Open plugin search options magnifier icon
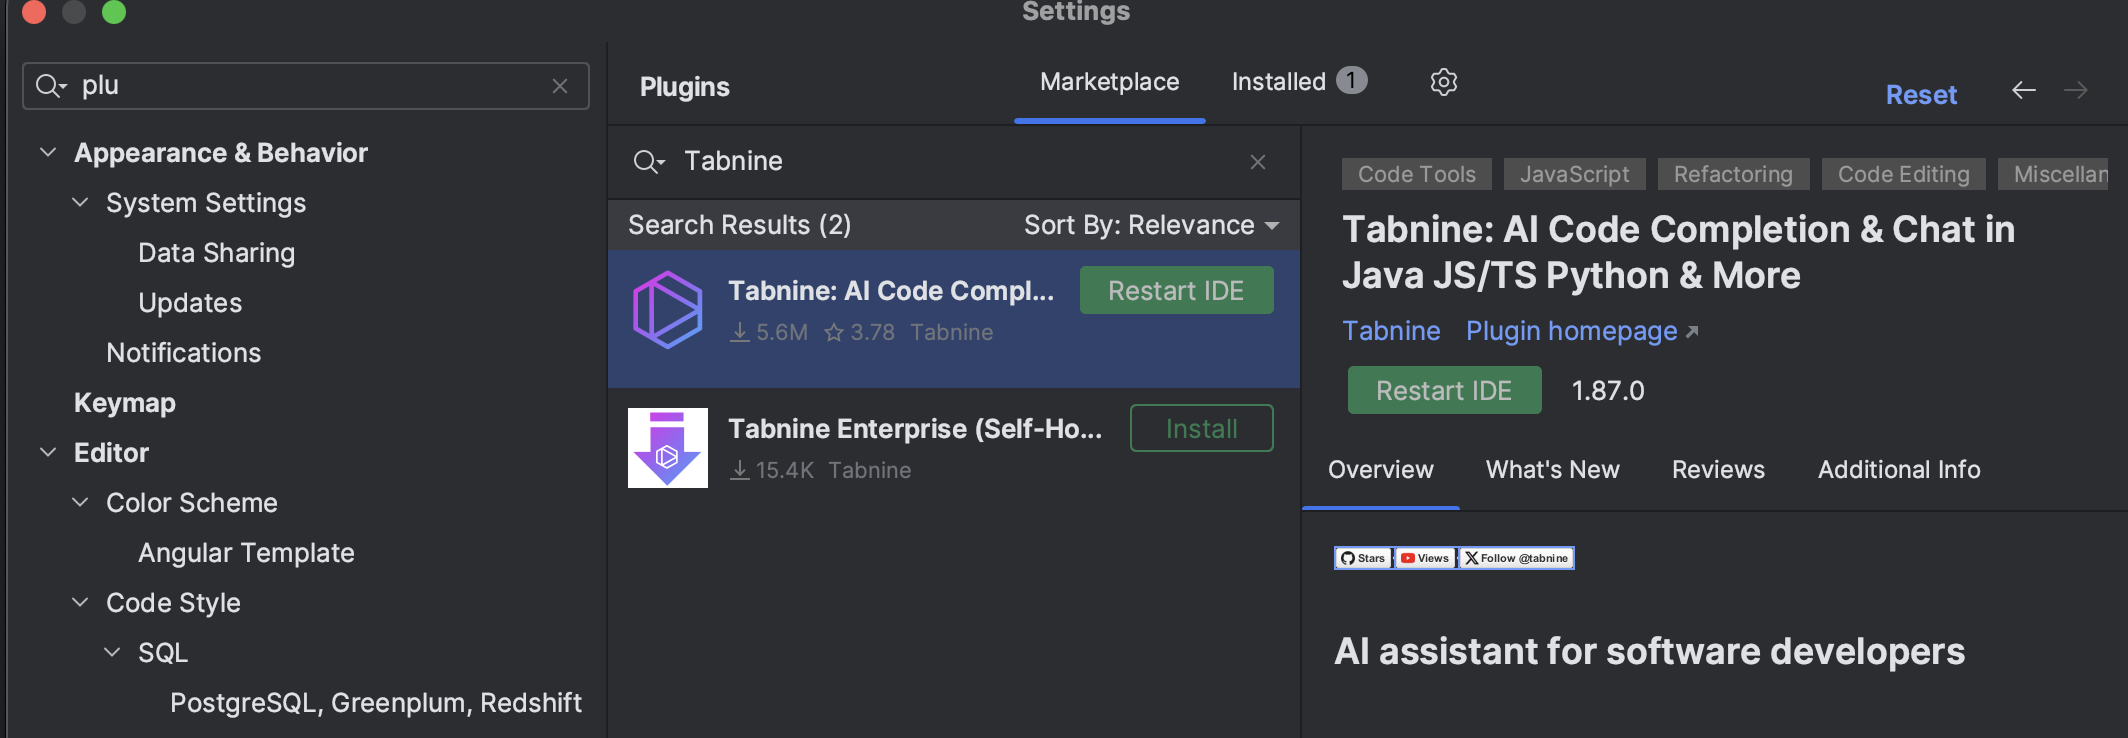Viewport: 2128px width, 738px height. pyautogui.click(x=649, y=162)
